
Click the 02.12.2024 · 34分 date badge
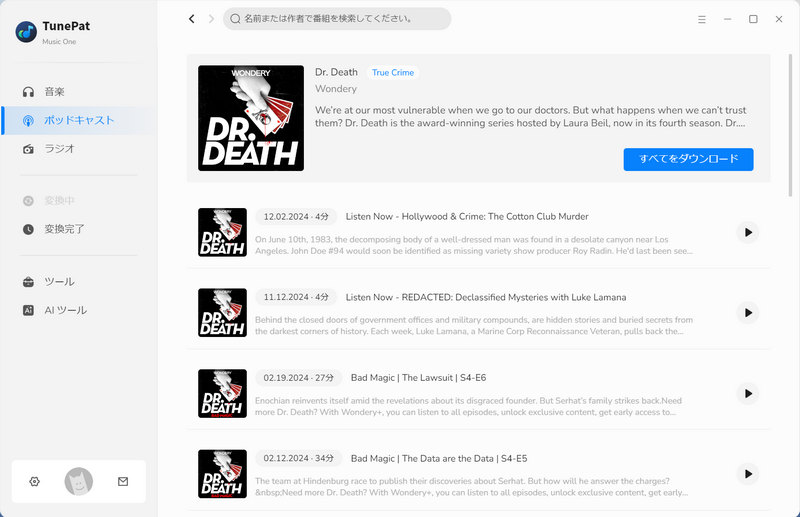coord(298,458)
